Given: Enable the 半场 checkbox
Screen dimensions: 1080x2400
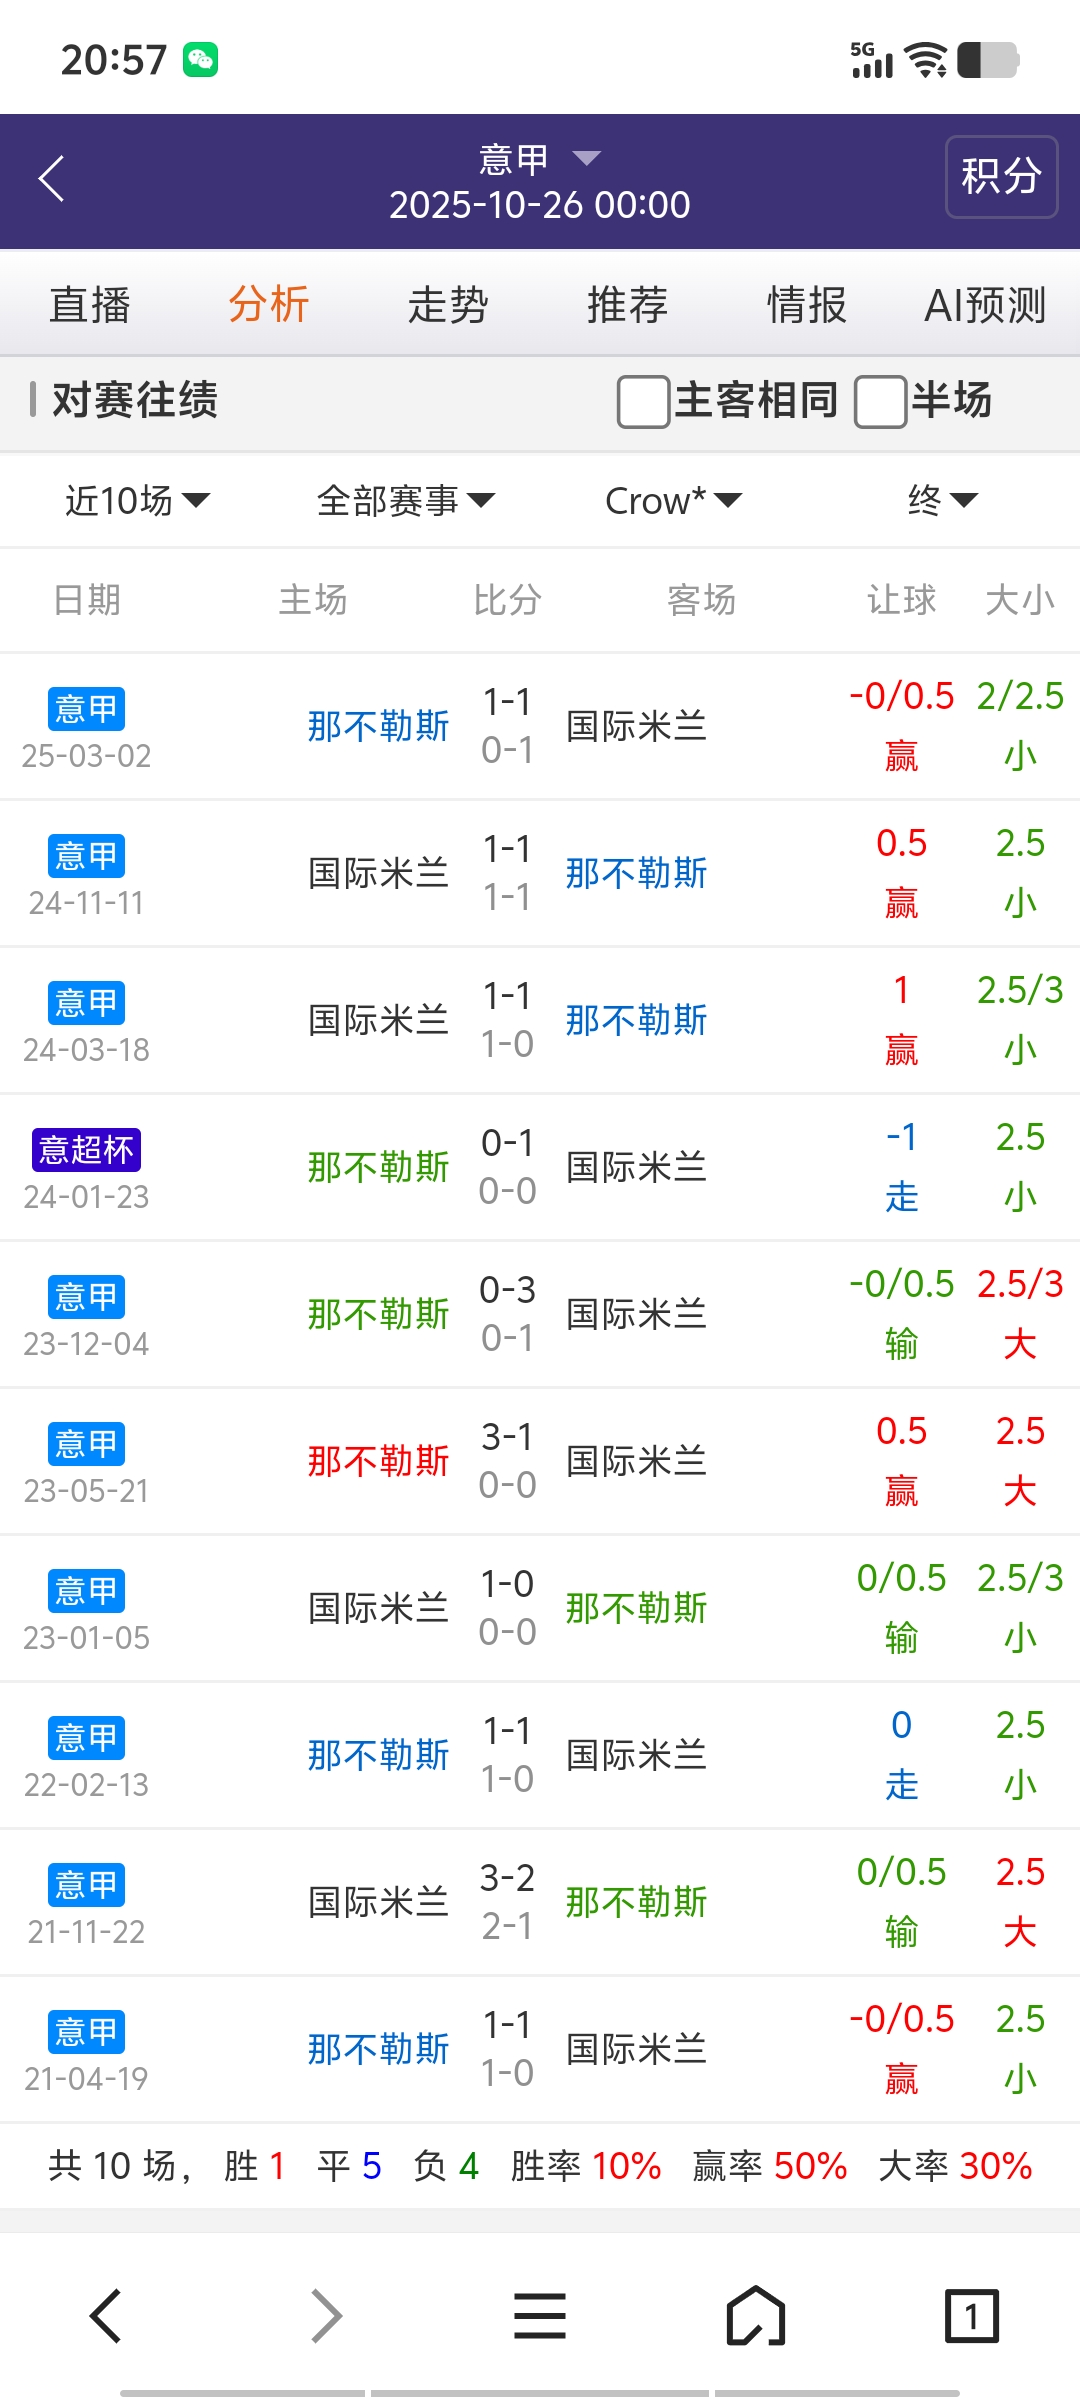Looking at the screenshot, I should (880, 401).
